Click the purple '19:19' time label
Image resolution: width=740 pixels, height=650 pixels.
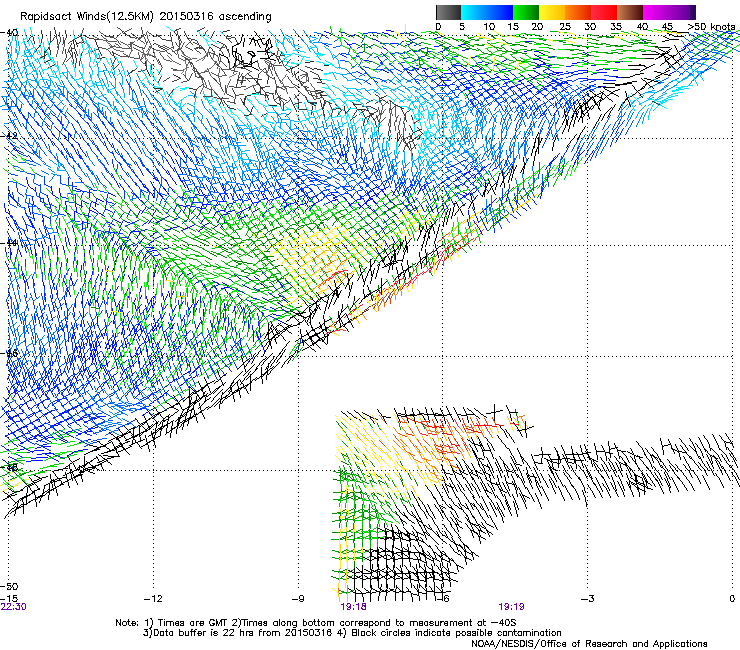click(512, 607)
